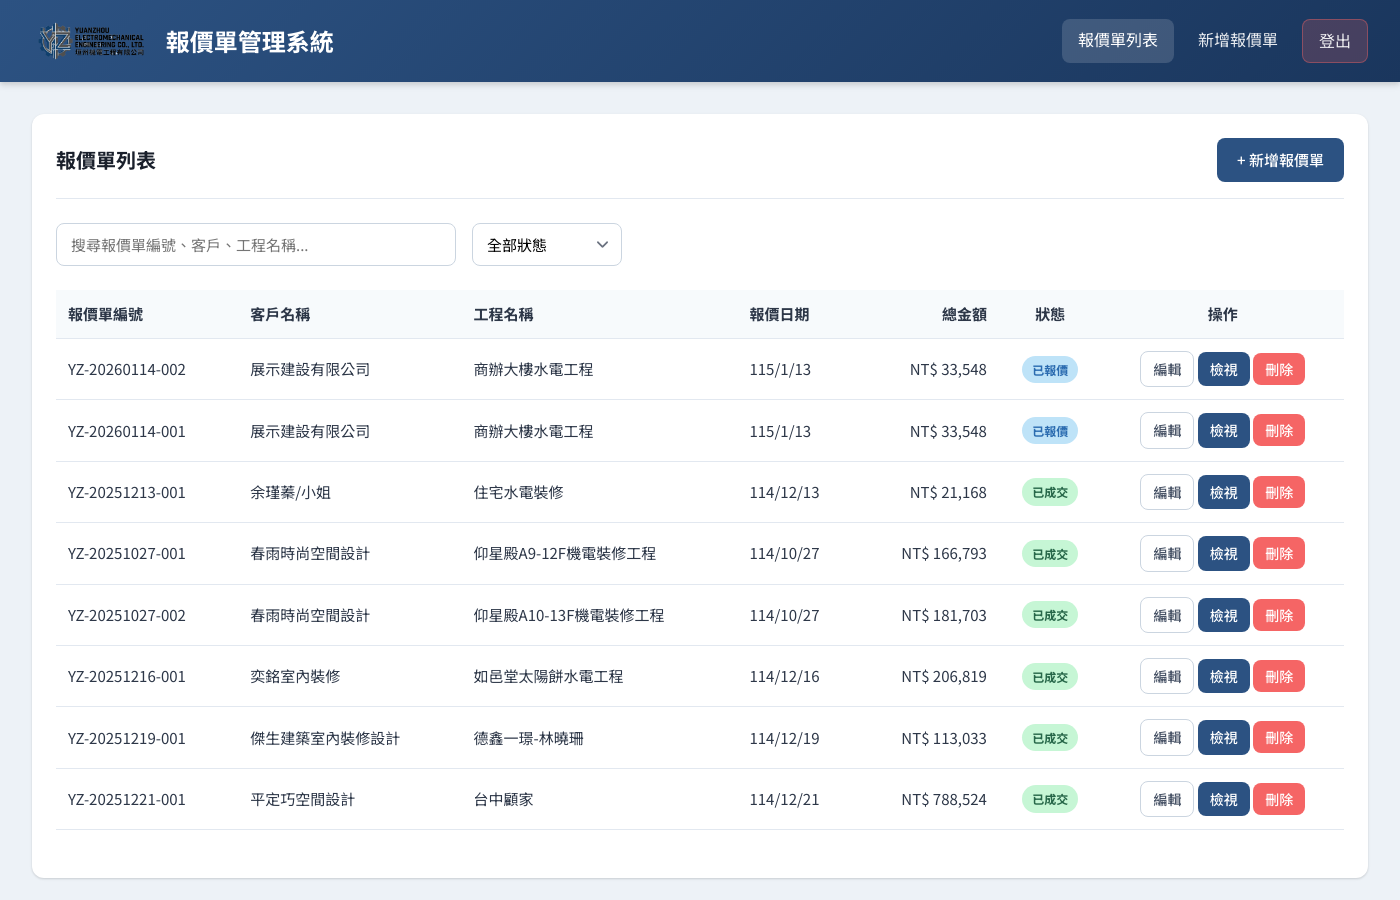This screenshot has height=900, width=1400.
Task: Delete quotation YZ-20251221-001
Action: click(1278, 799)
